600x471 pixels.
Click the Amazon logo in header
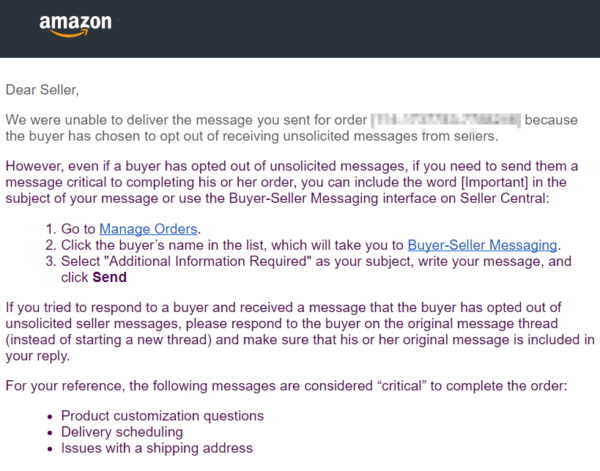tap(75, 26)
